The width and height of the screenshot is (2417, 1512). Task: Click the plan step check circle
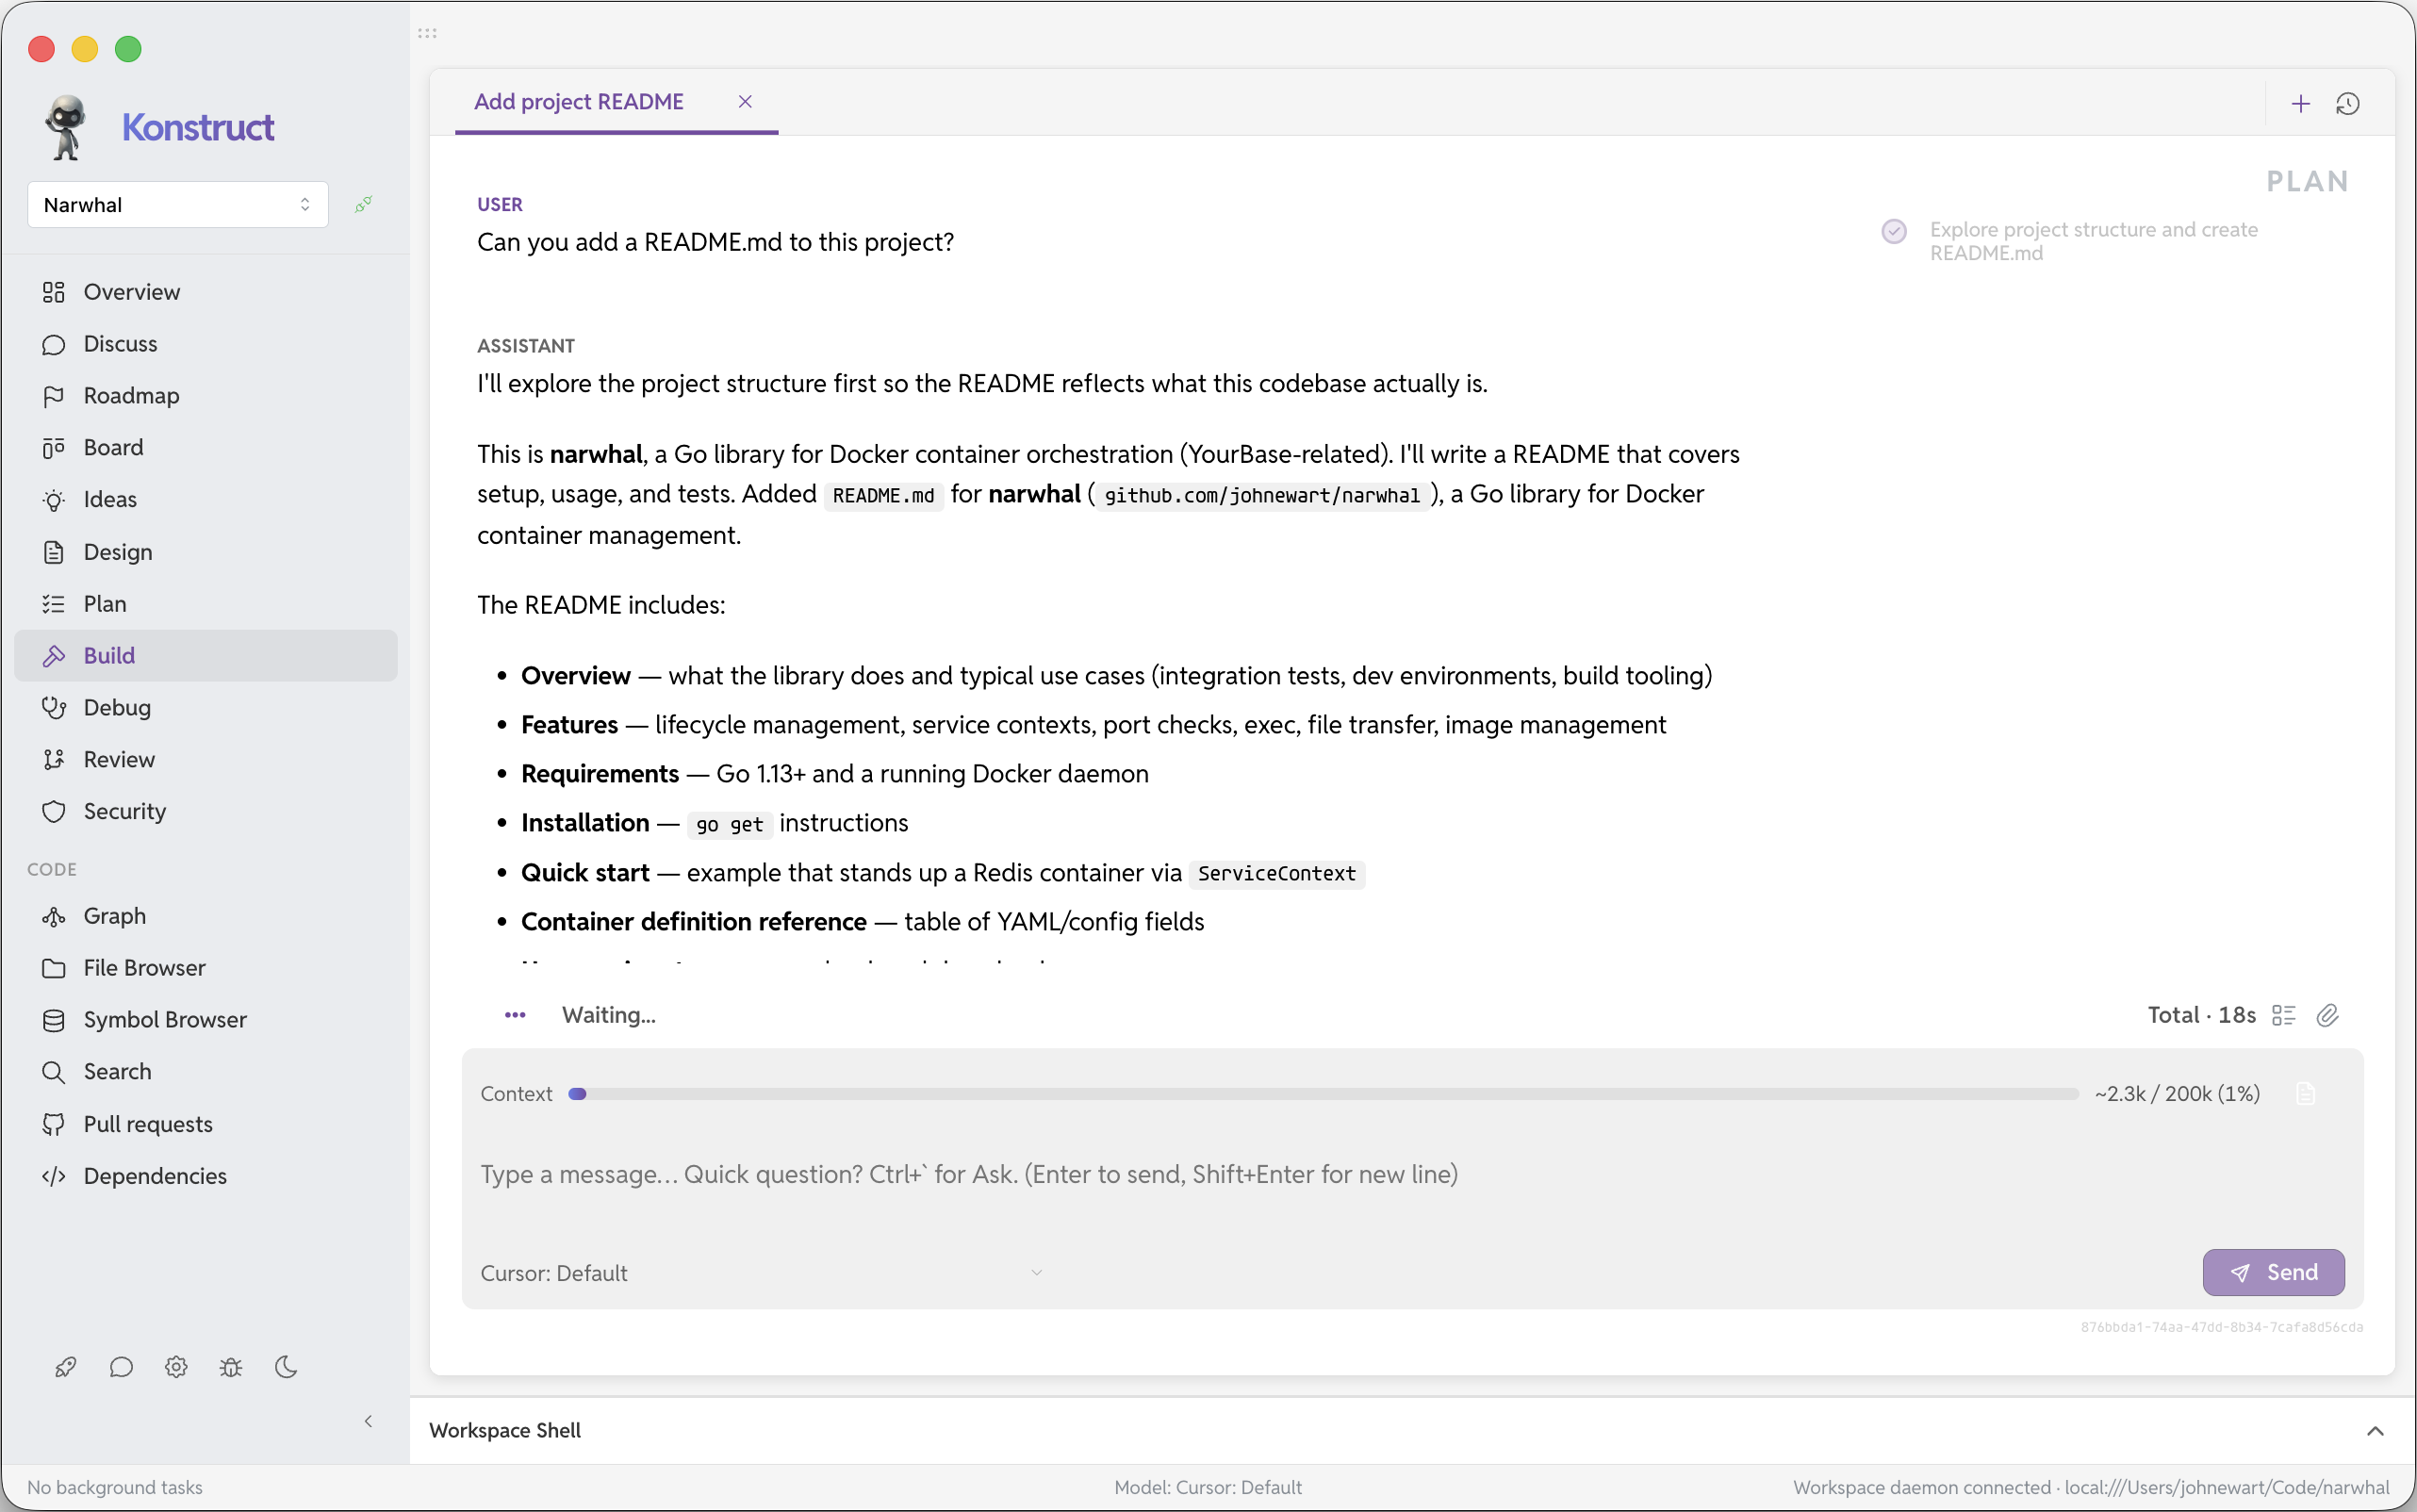point(1894,231)
